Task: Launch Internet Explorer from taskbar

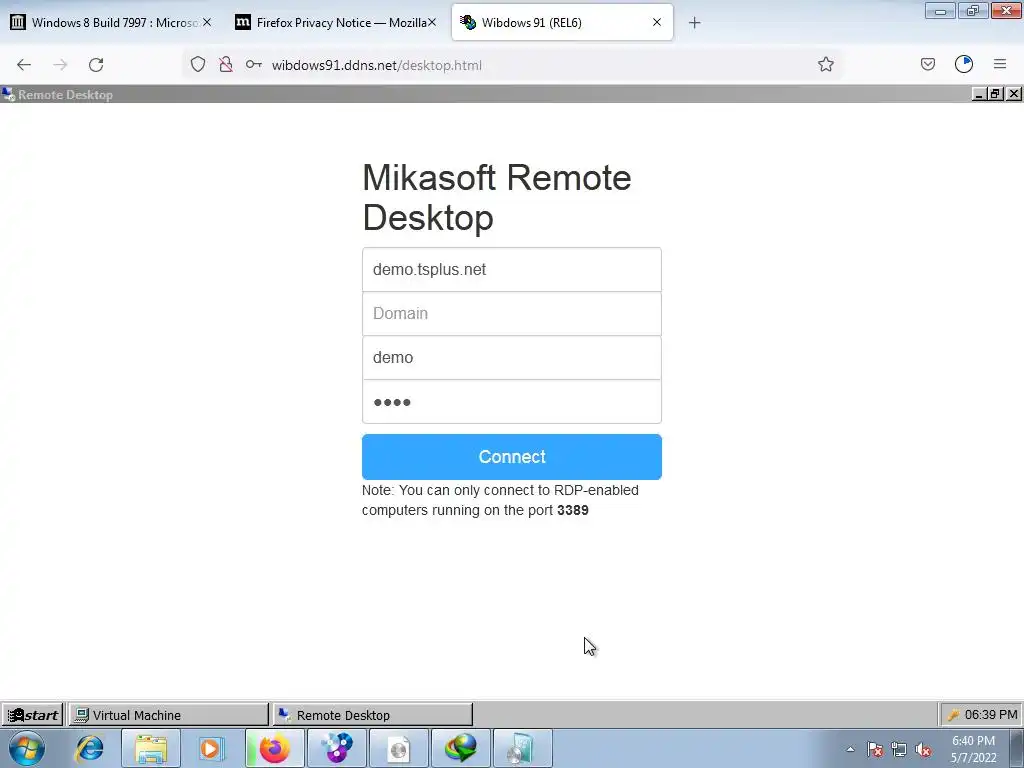Action: coord(89,748)
